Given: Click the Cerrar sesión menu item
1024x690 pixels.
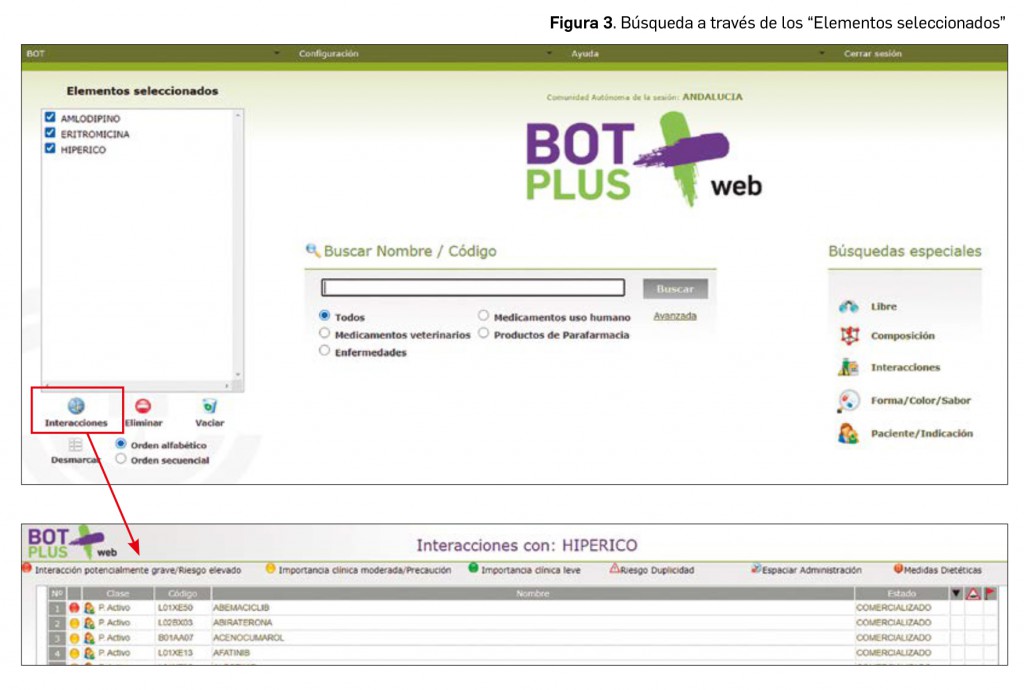Looking at the screenshot, I should coord(872,54).
